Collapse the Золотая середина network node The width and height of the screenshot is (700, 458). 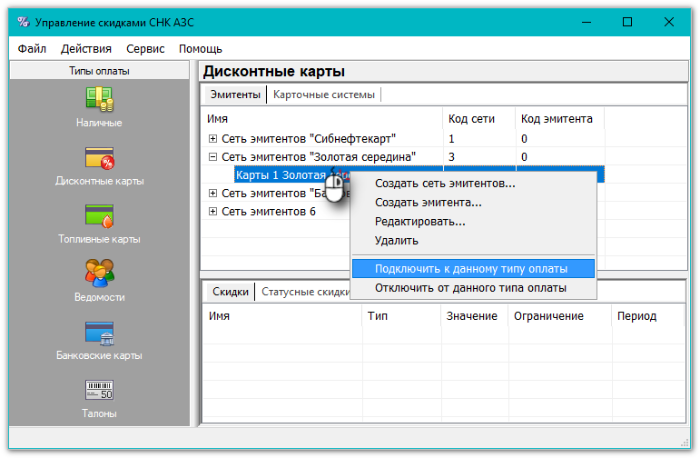tap(213, 157)
